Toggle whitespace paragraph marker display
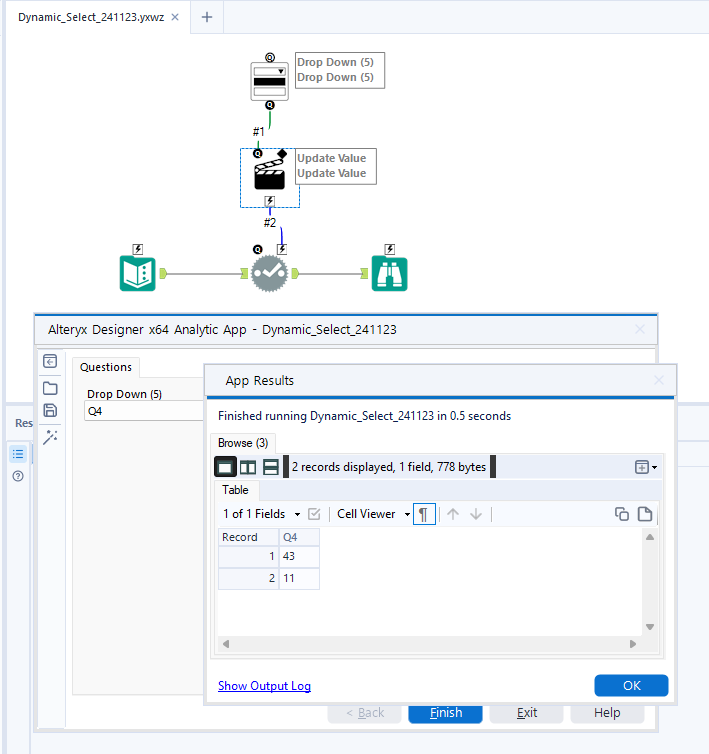The height and width of the screenshot is (754, 709). pyautogui.click(x=424, y=514)
